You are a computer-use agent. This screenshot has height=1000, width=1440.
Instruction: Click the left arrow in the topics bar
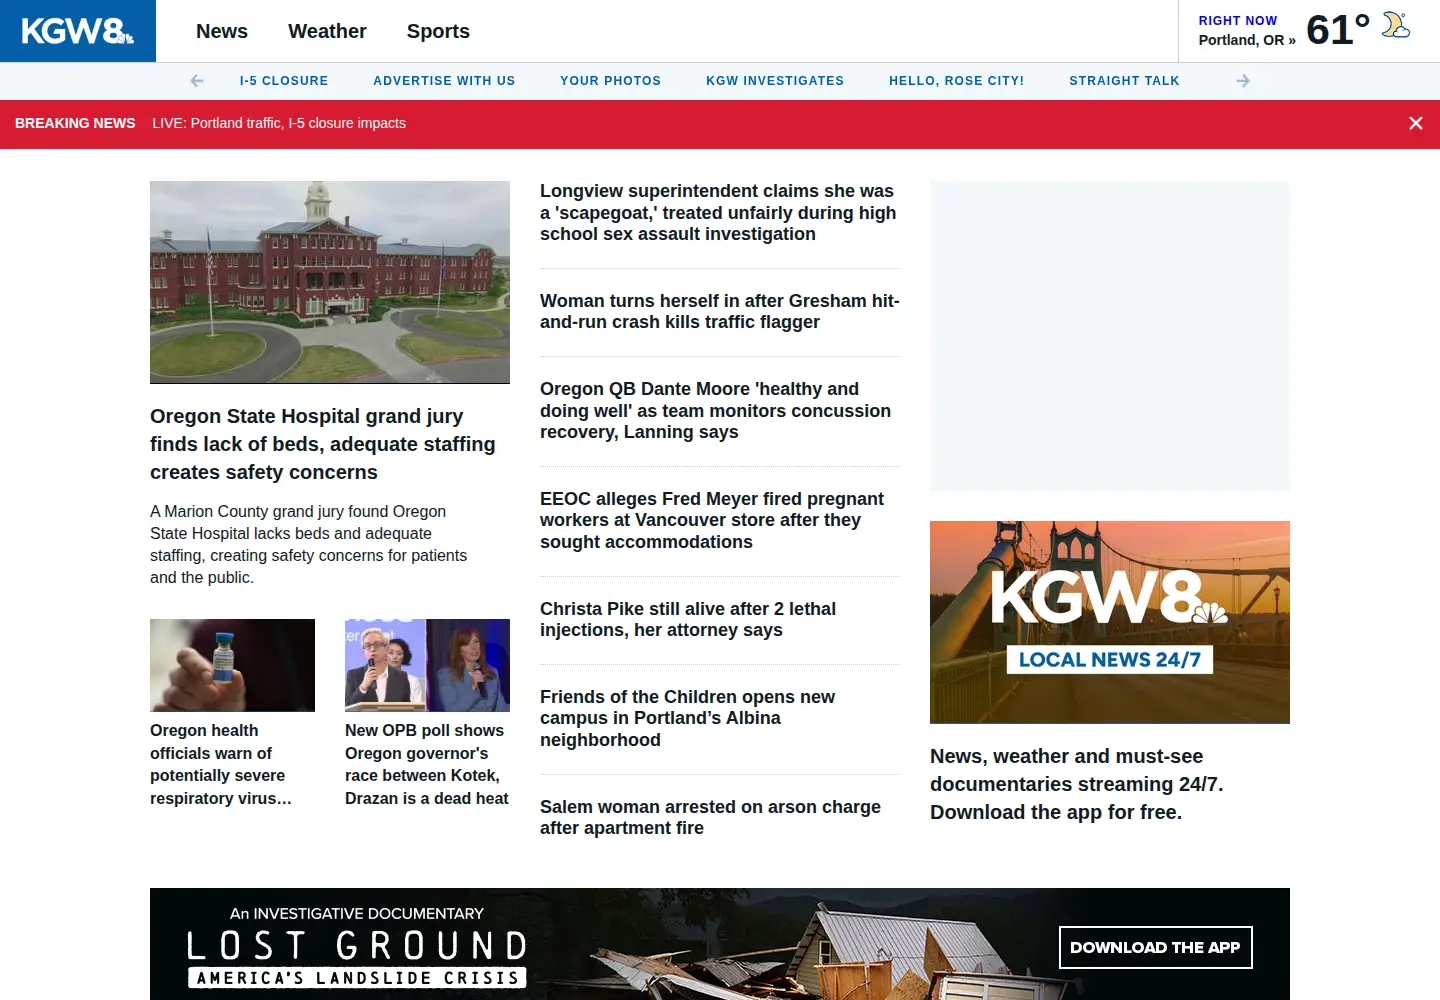(x=197, y=81)
